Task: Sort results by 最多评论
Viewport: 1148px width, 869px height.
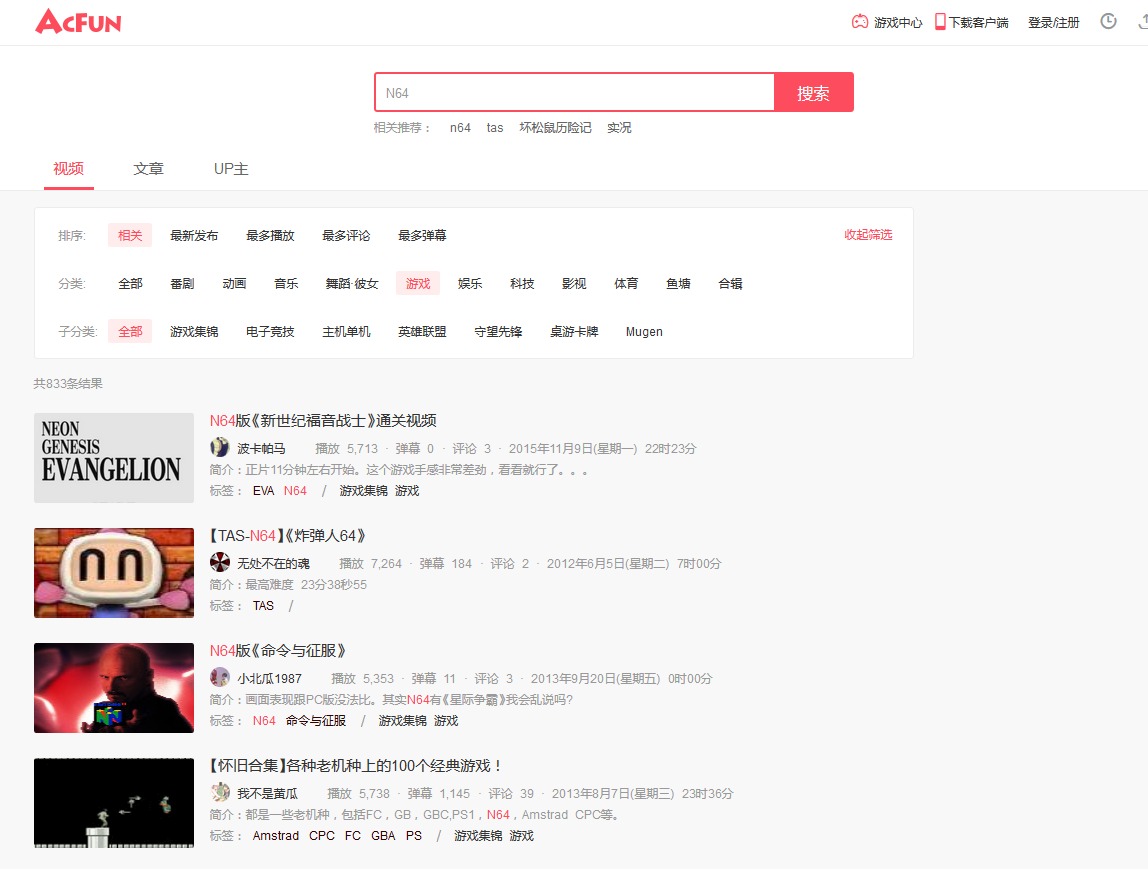Action: [x=346, y=236]
